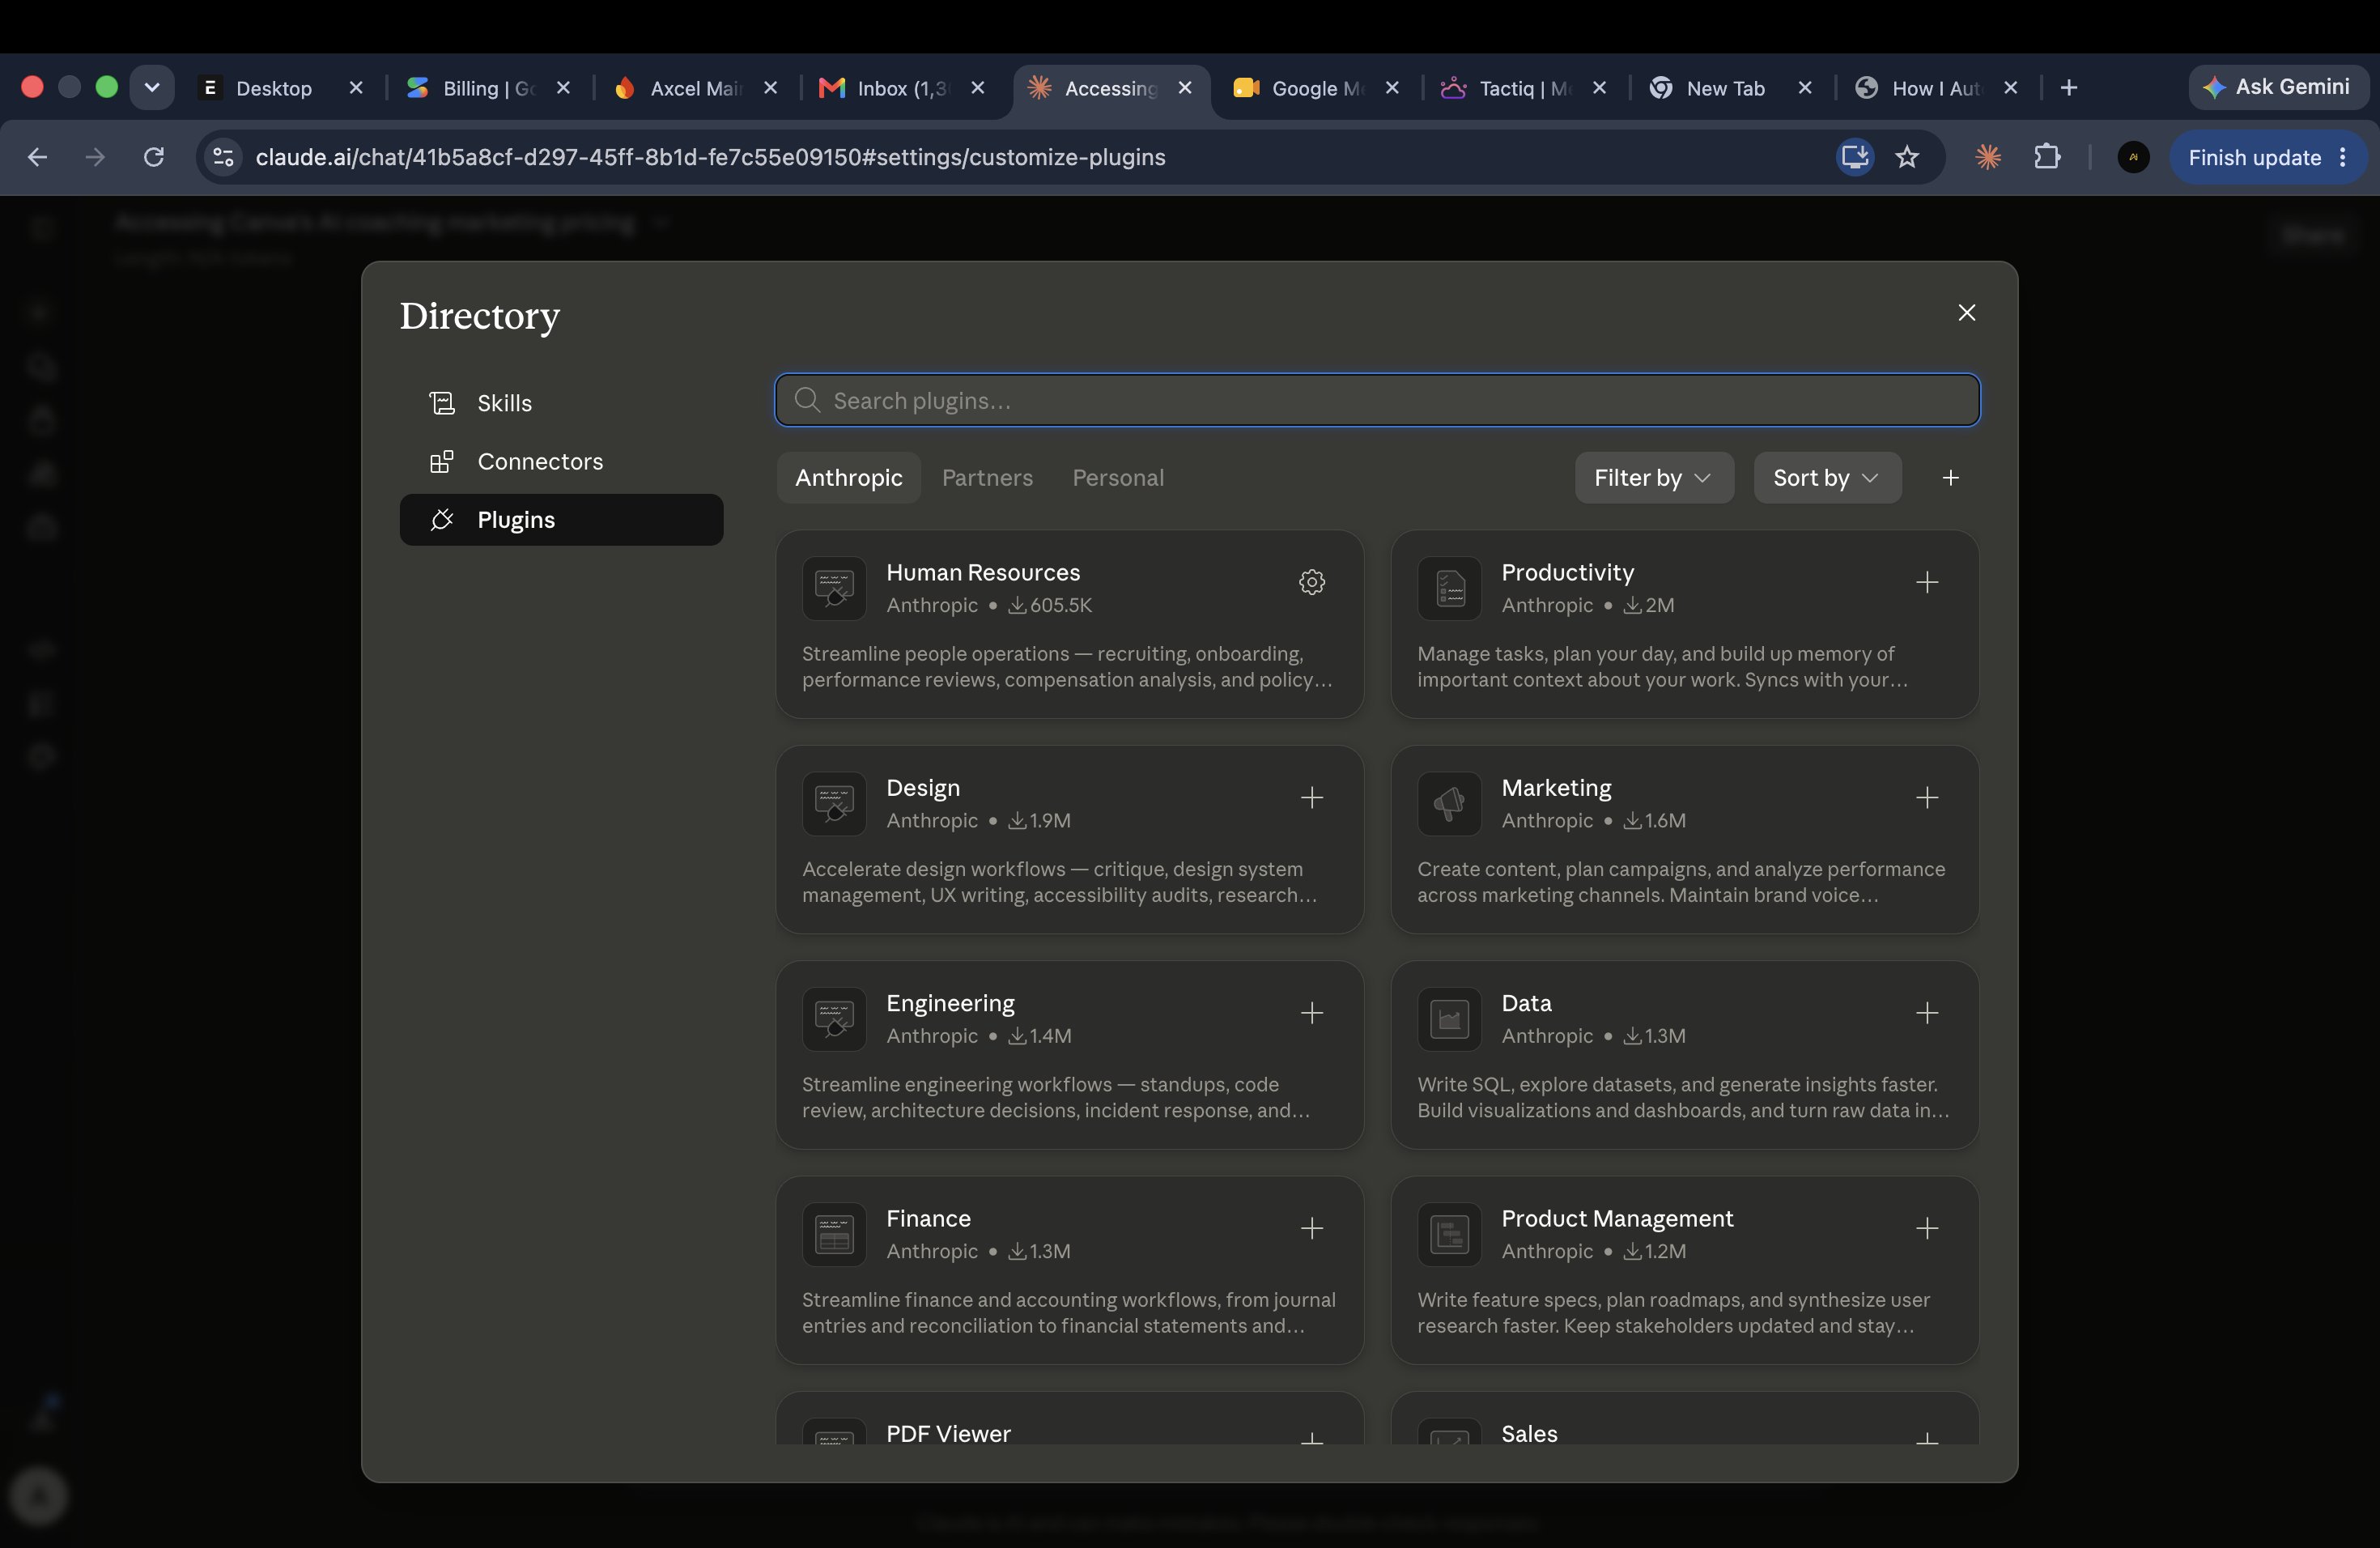2380x1548 pixels.
Task: Add the Productivity plugin with plus icon
Action: [1927, 582]
